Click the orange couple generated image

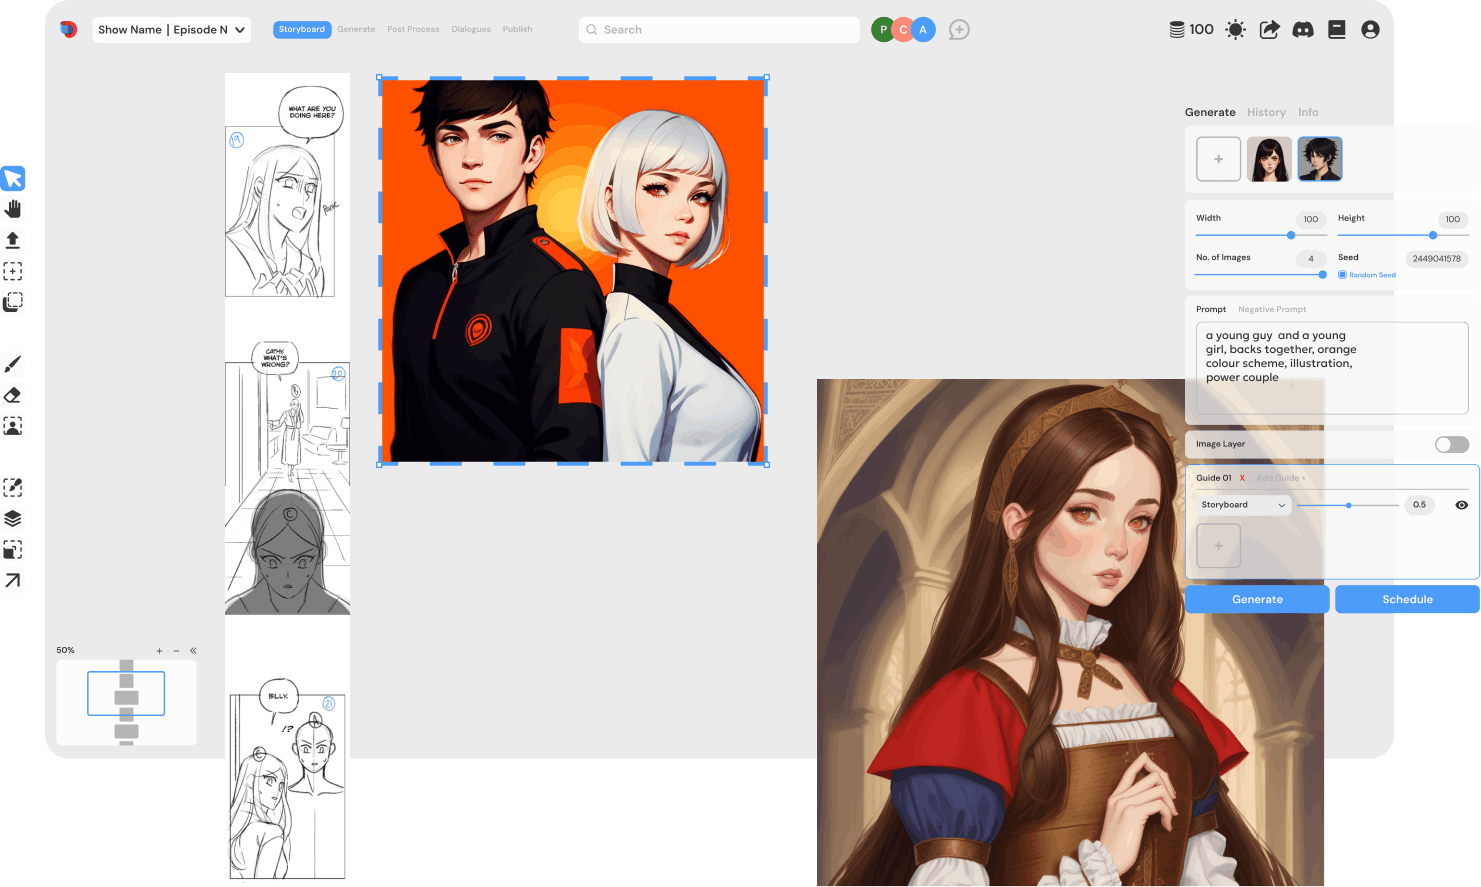tap(573, 271)
